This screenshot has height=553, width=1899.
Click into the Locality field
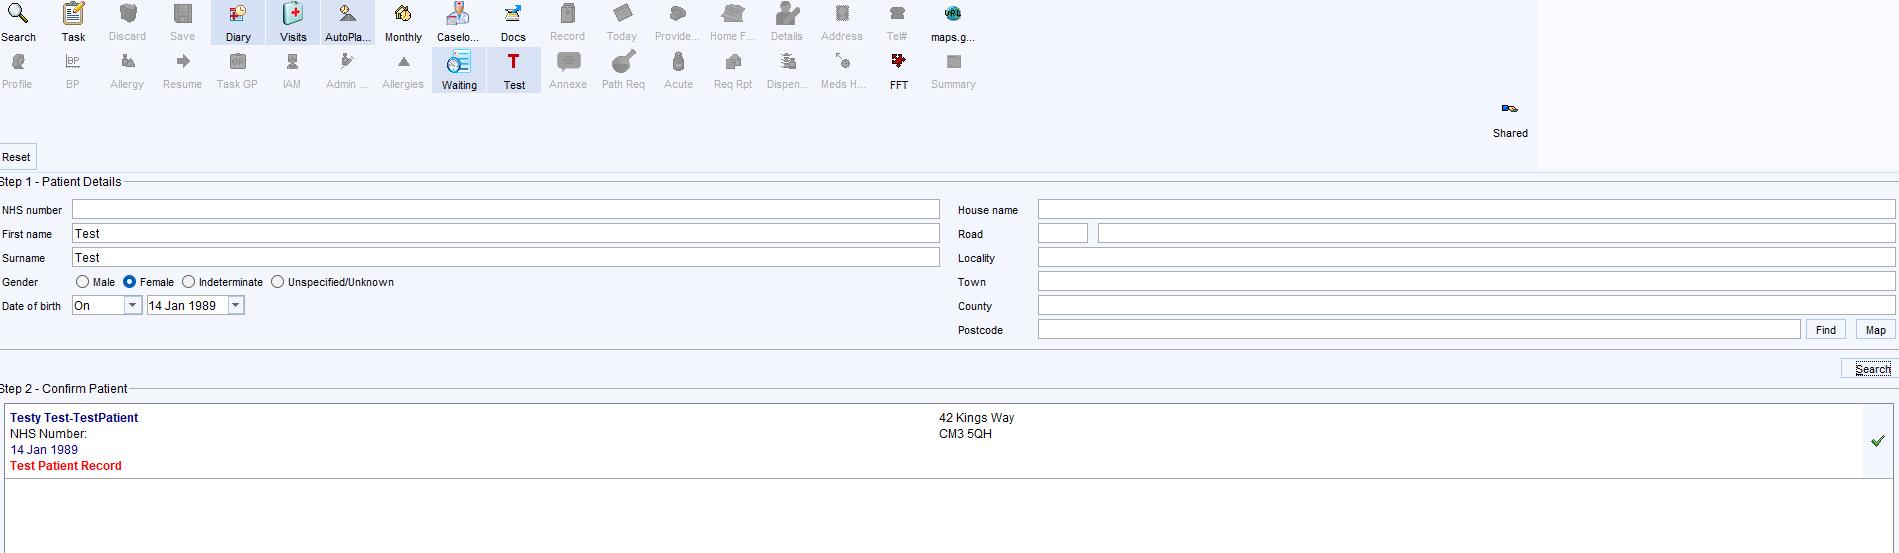coord(1466,257)
